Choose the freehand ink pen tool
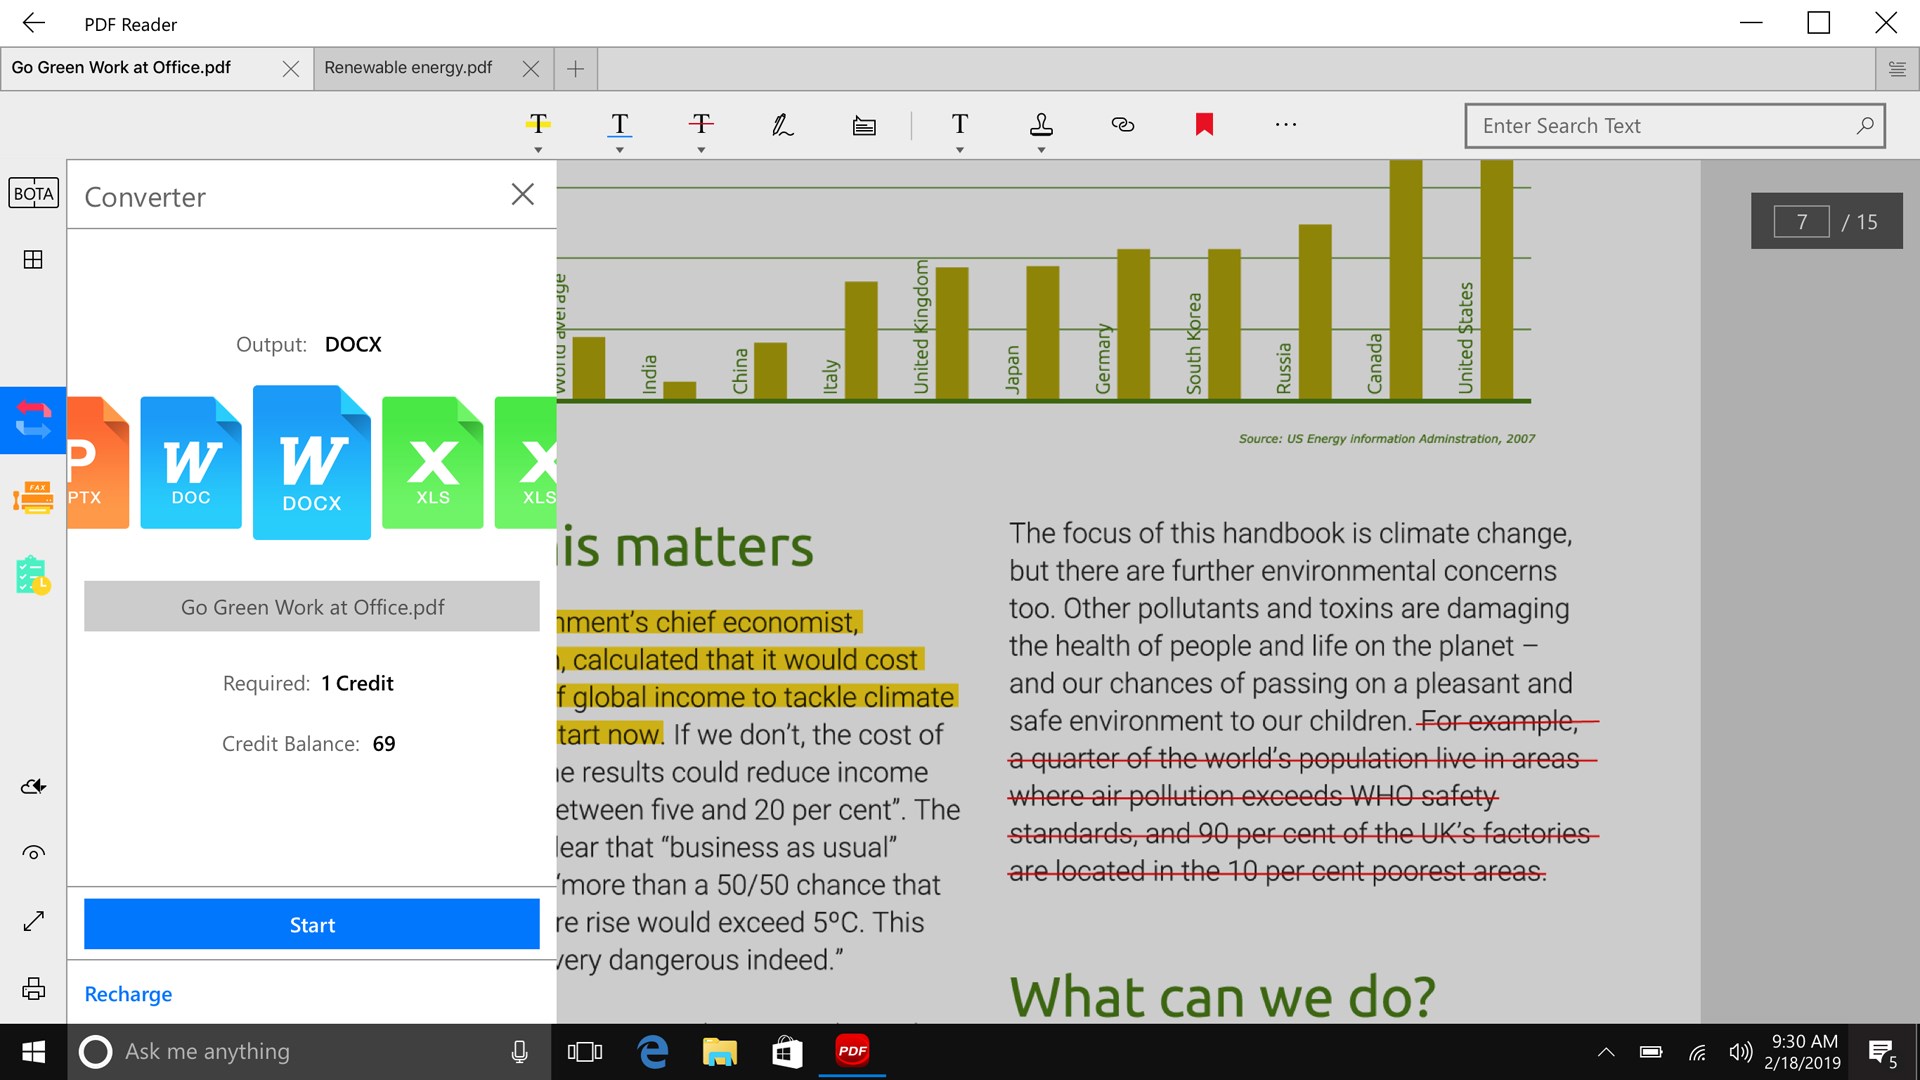The image size is (1920, 1080). pos(782,125)
